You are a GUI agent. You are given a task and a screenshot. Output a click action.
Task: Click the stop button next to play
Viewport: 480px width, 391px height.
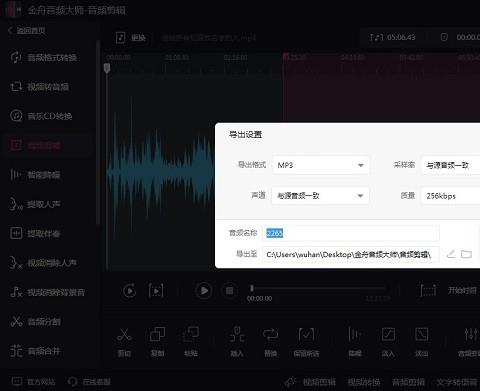click(x=229, y=291)
